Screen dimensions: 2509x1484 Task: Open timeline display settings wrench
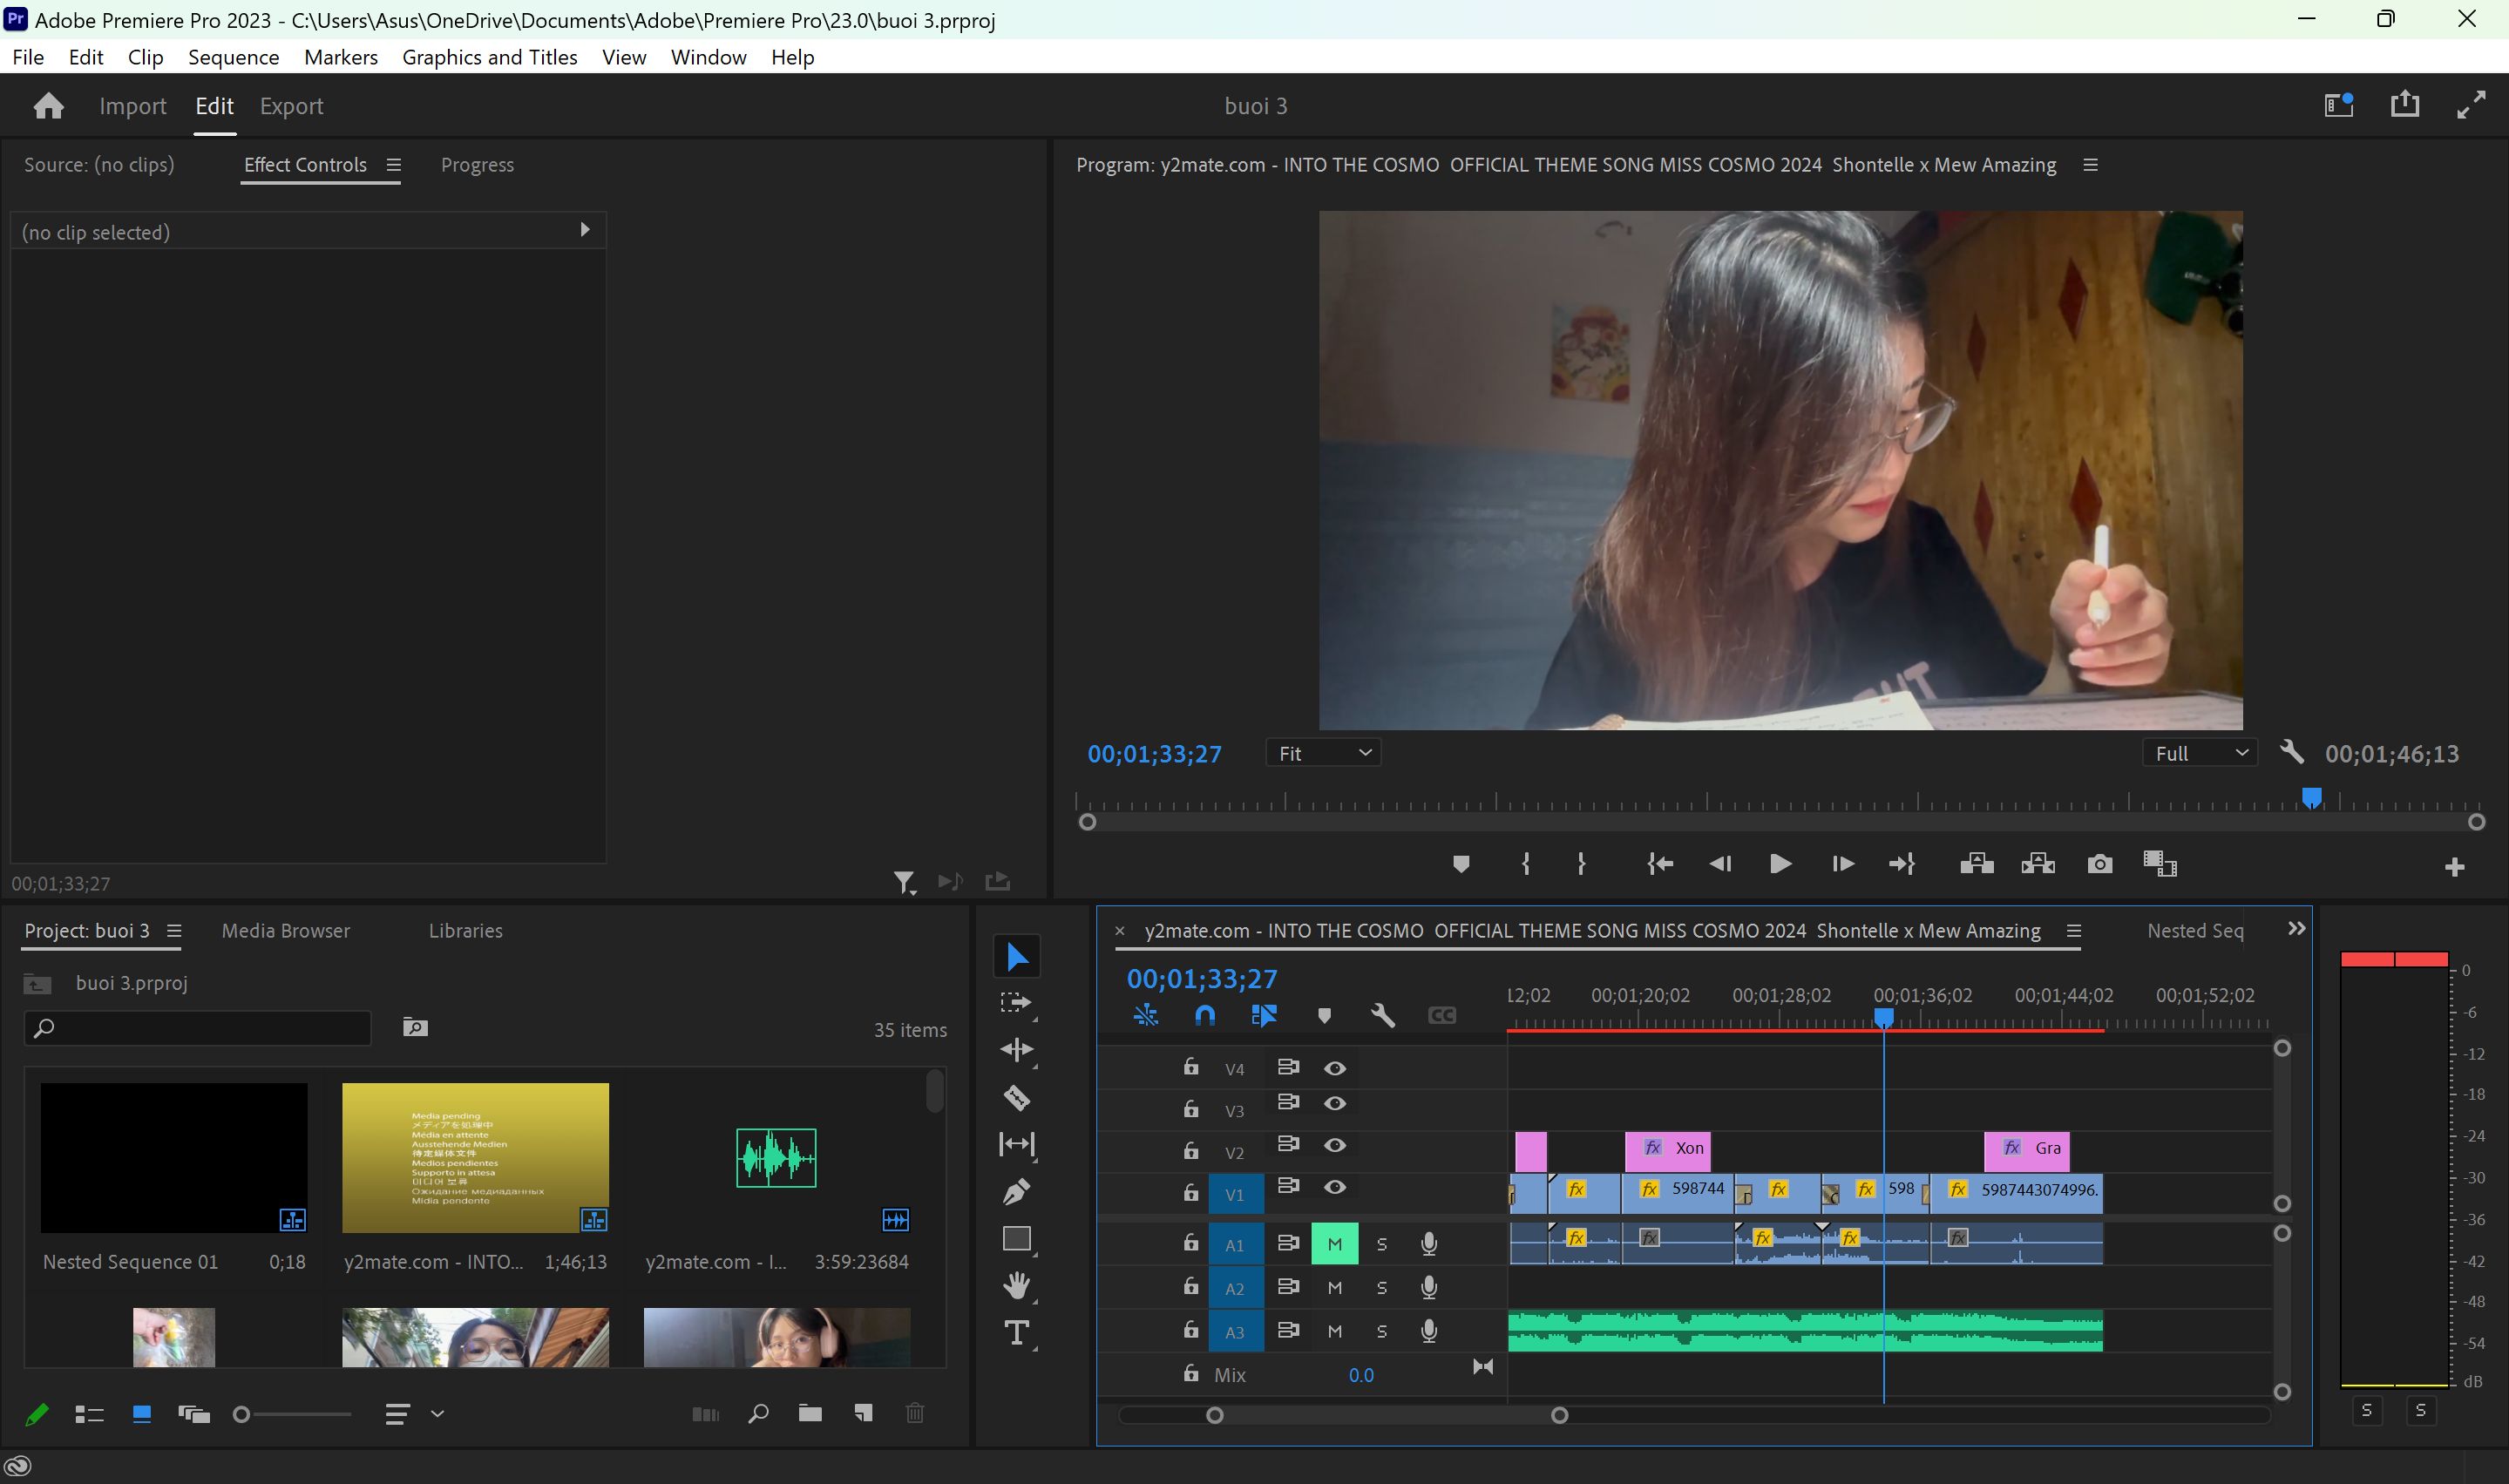coord(1382,1015)
